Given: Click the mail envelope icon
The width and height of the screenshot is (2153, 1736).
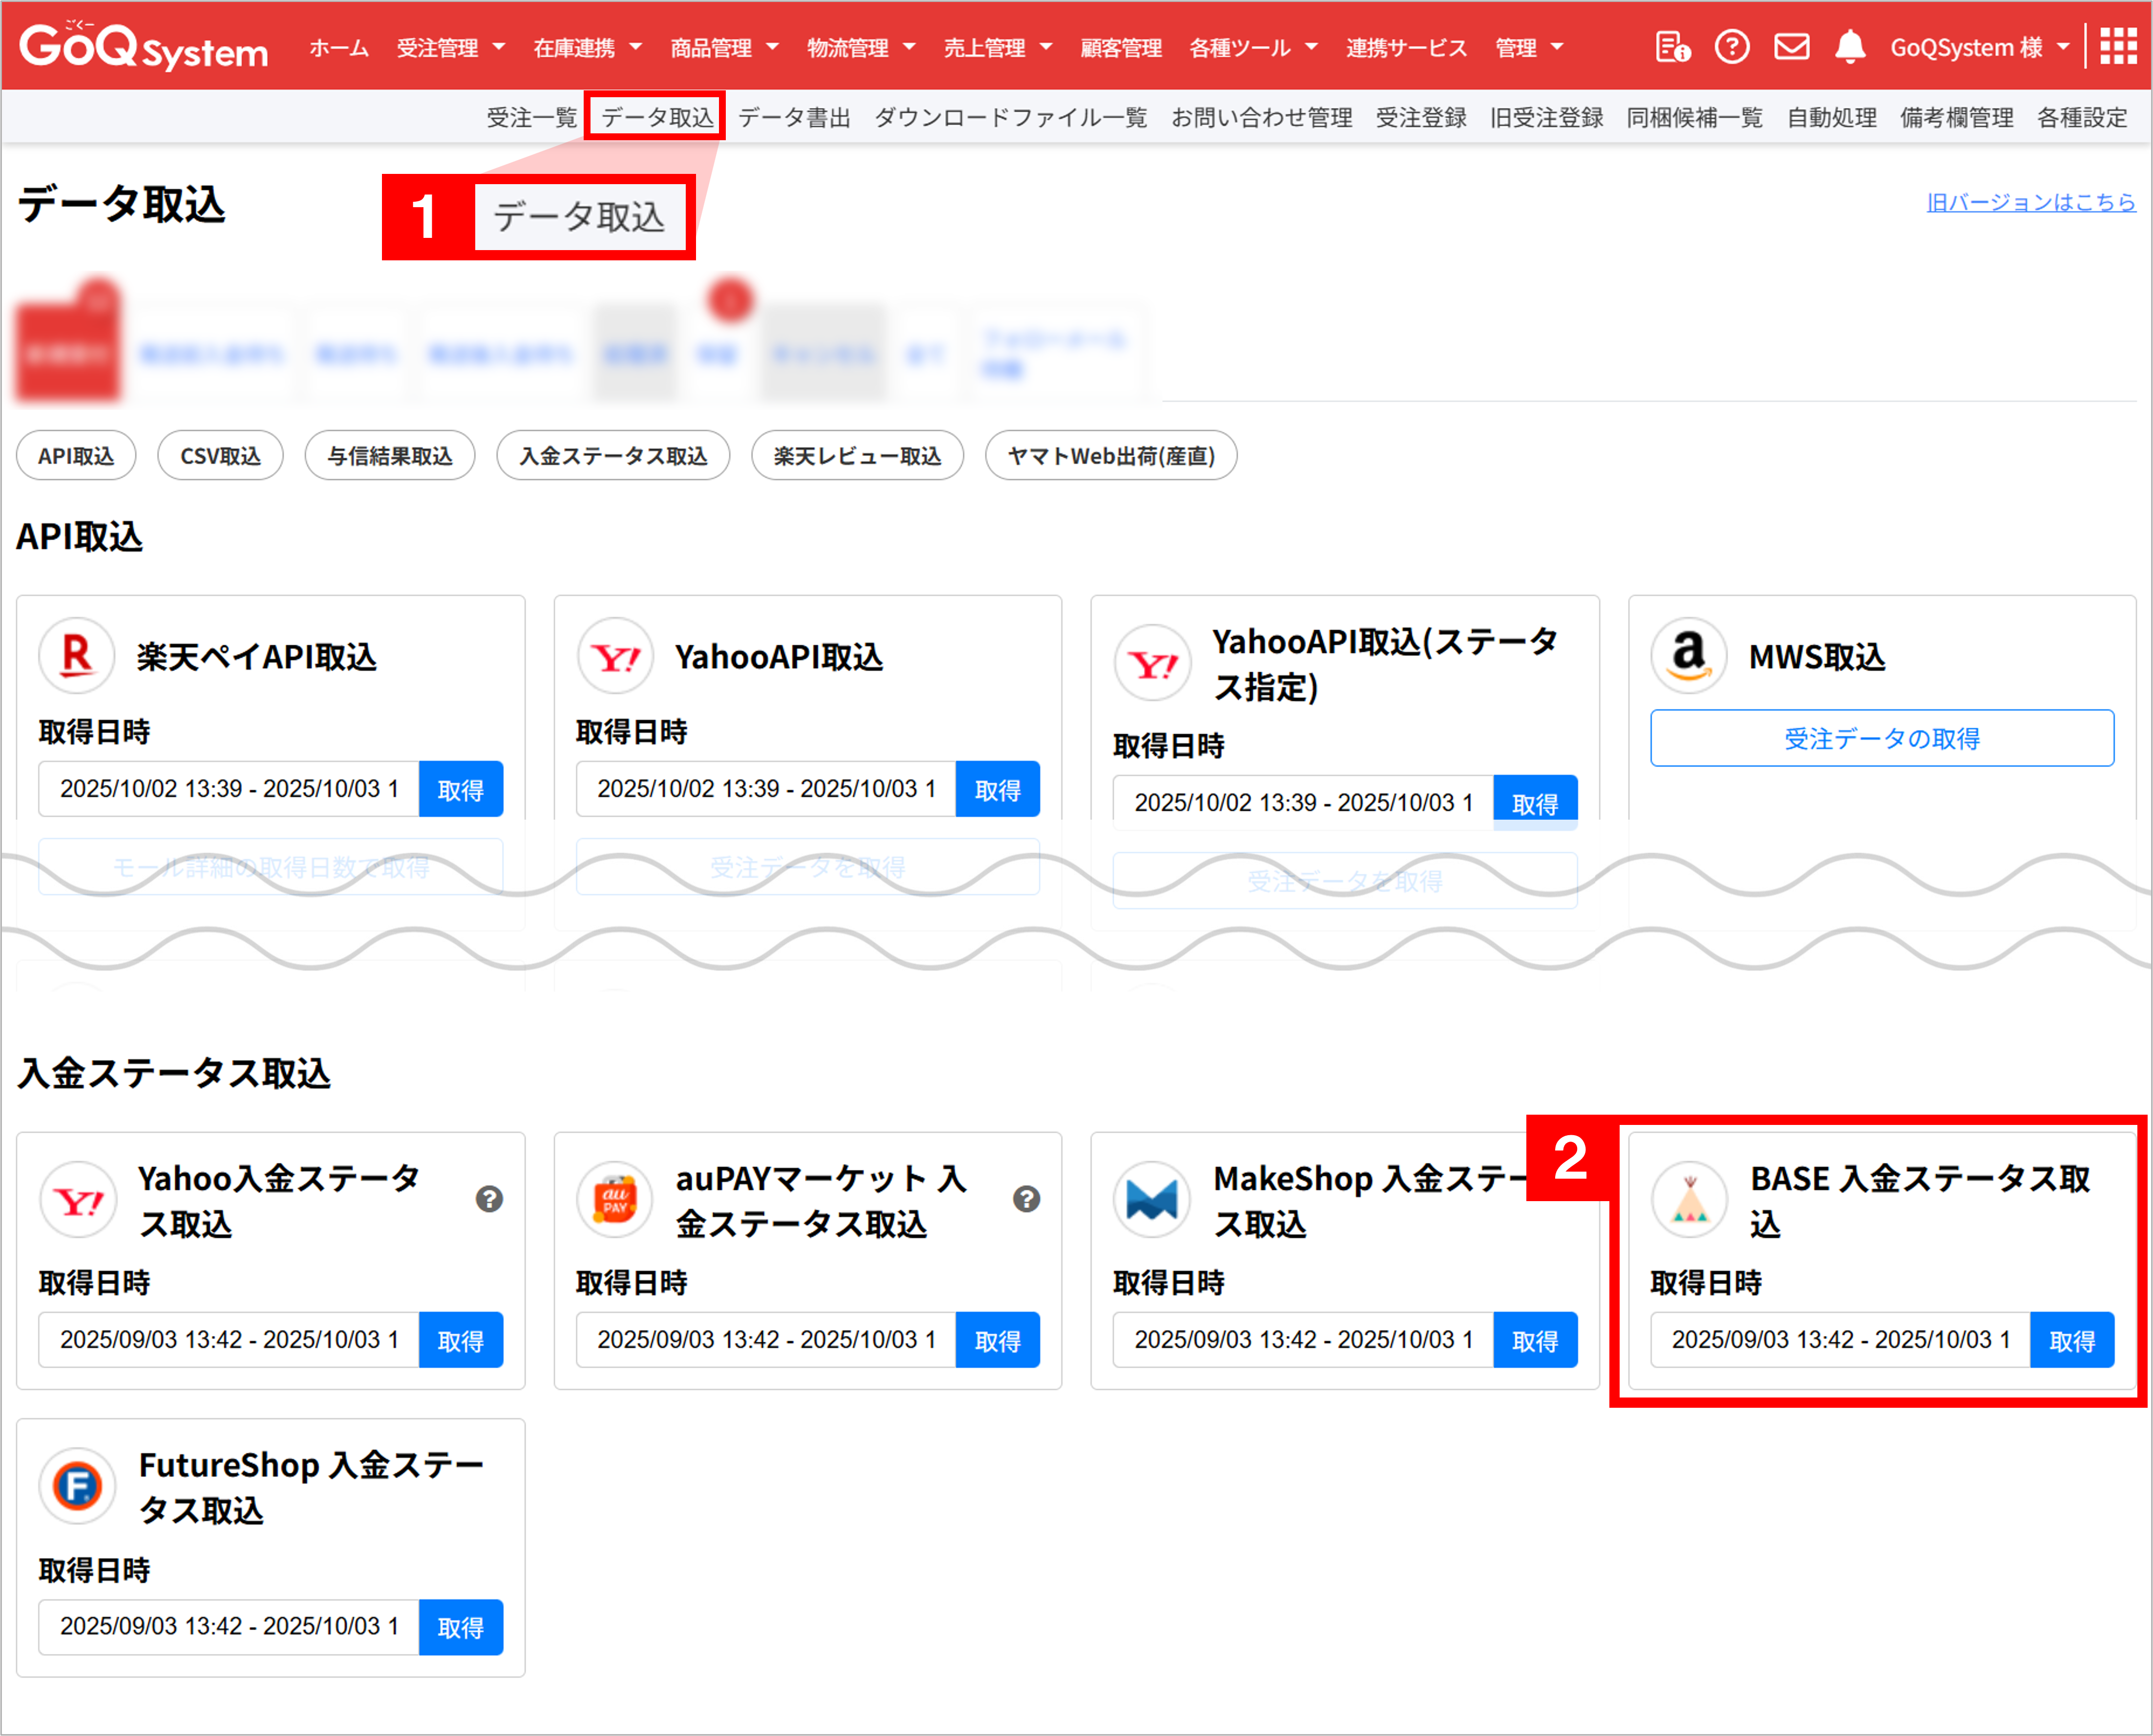Looking at the screenshot, I should click(1792, 45).
